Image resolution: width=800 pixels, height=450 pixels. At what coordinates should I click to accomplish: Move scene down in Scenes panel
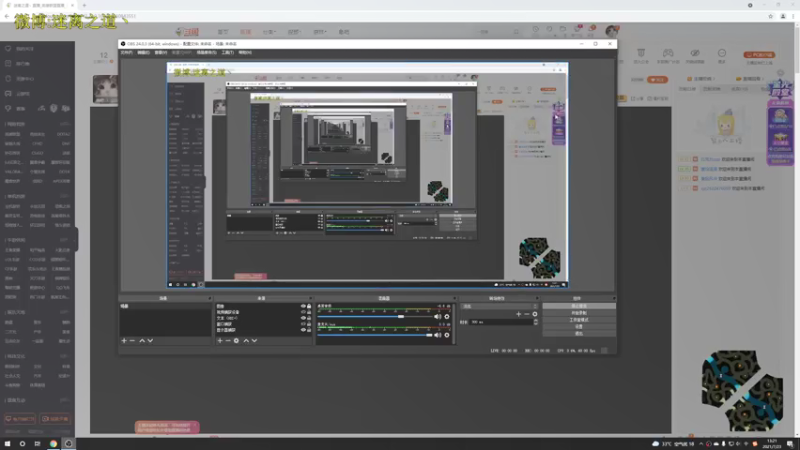pos(150,340)
